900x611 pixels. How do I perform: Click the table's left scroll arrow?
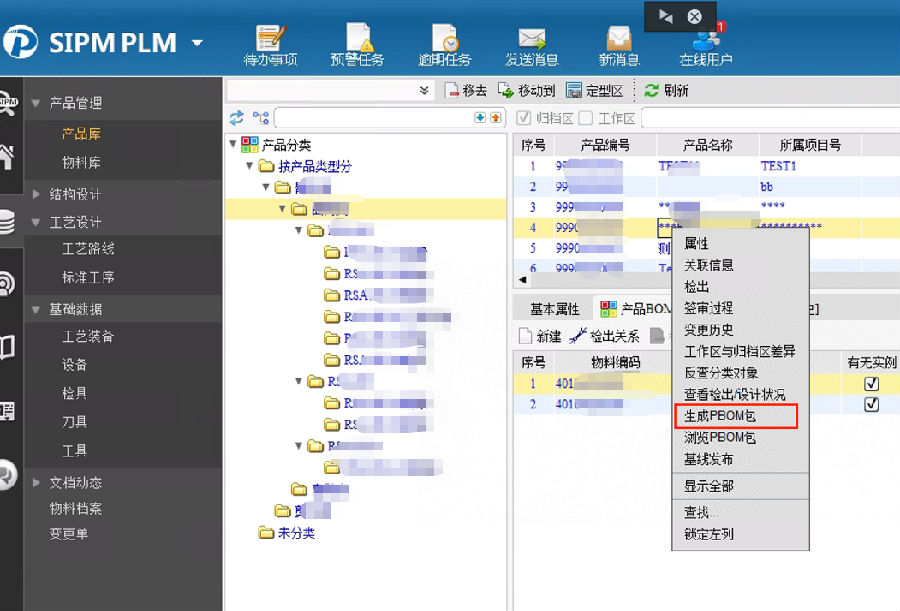point(522,280)
